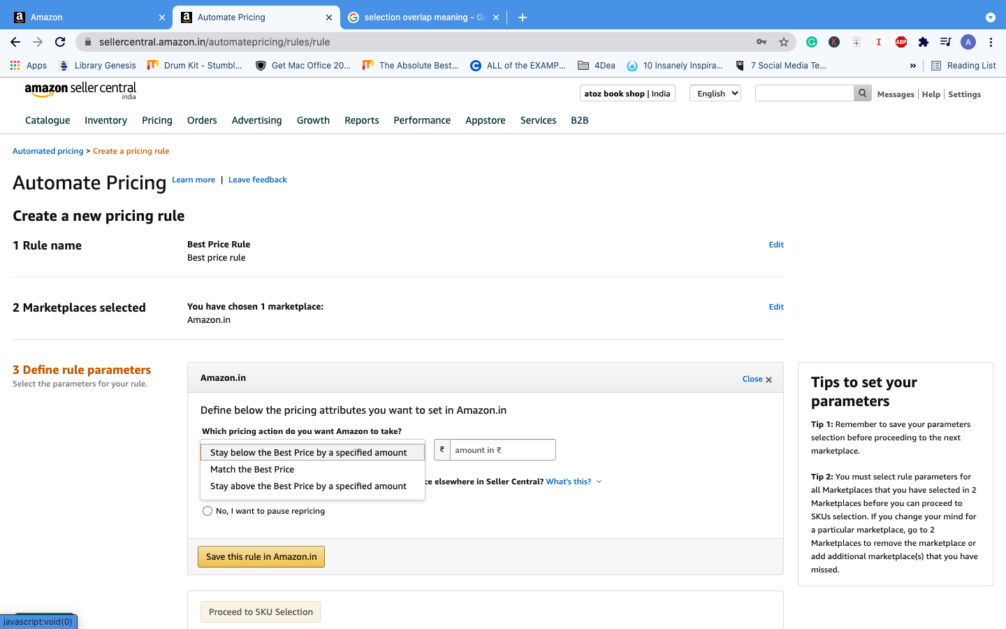Reload the page with the refresh icon

60,42
